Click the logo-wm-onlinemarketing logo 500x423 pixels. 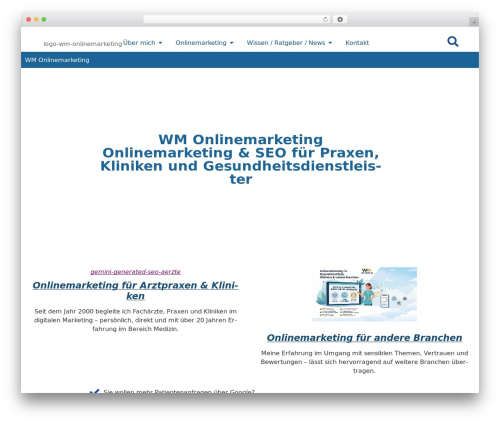coord(83,44)
